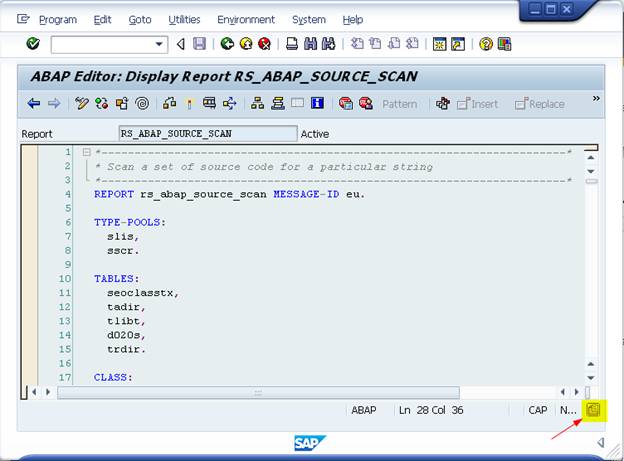The image size is (624, 461).
Task: Toggle the CAP indicator in status bar
Action: click(538, 410)
